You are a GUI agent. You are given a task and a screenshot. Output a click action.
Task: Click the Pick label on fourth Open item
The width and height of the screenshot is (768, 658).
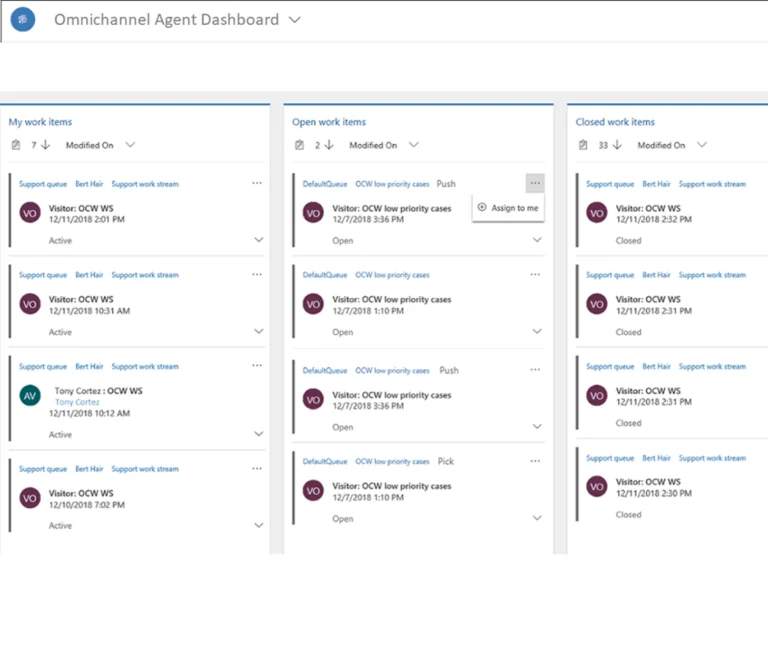pyautogui.click(x=446, y=462)
